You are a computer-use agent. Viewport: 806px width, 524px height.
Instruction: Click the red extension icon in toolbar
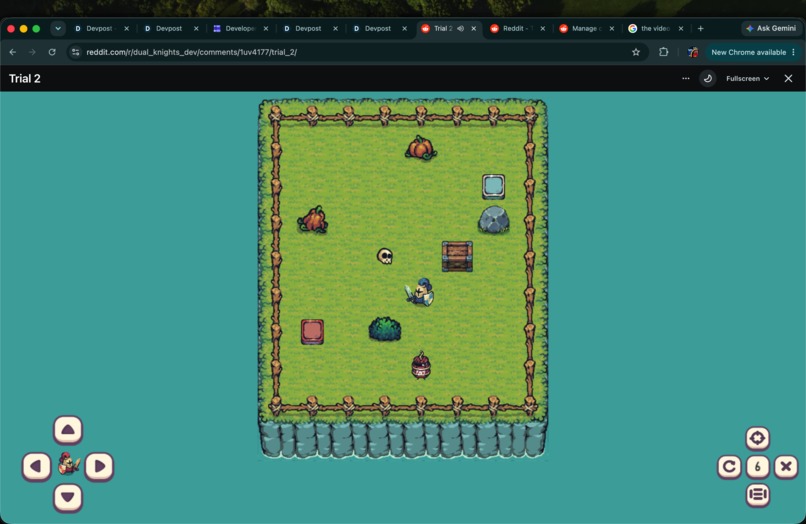[x=693, y=52]
